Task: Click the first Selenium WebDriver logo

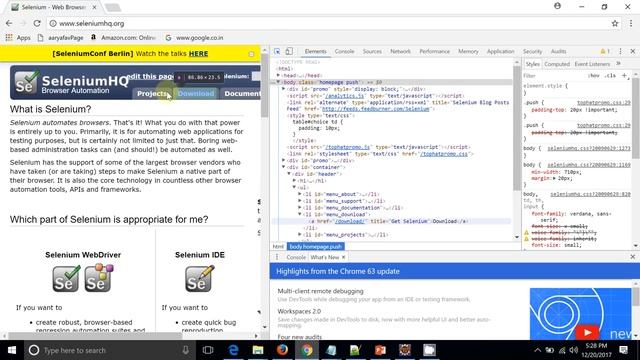Action: 66,279
